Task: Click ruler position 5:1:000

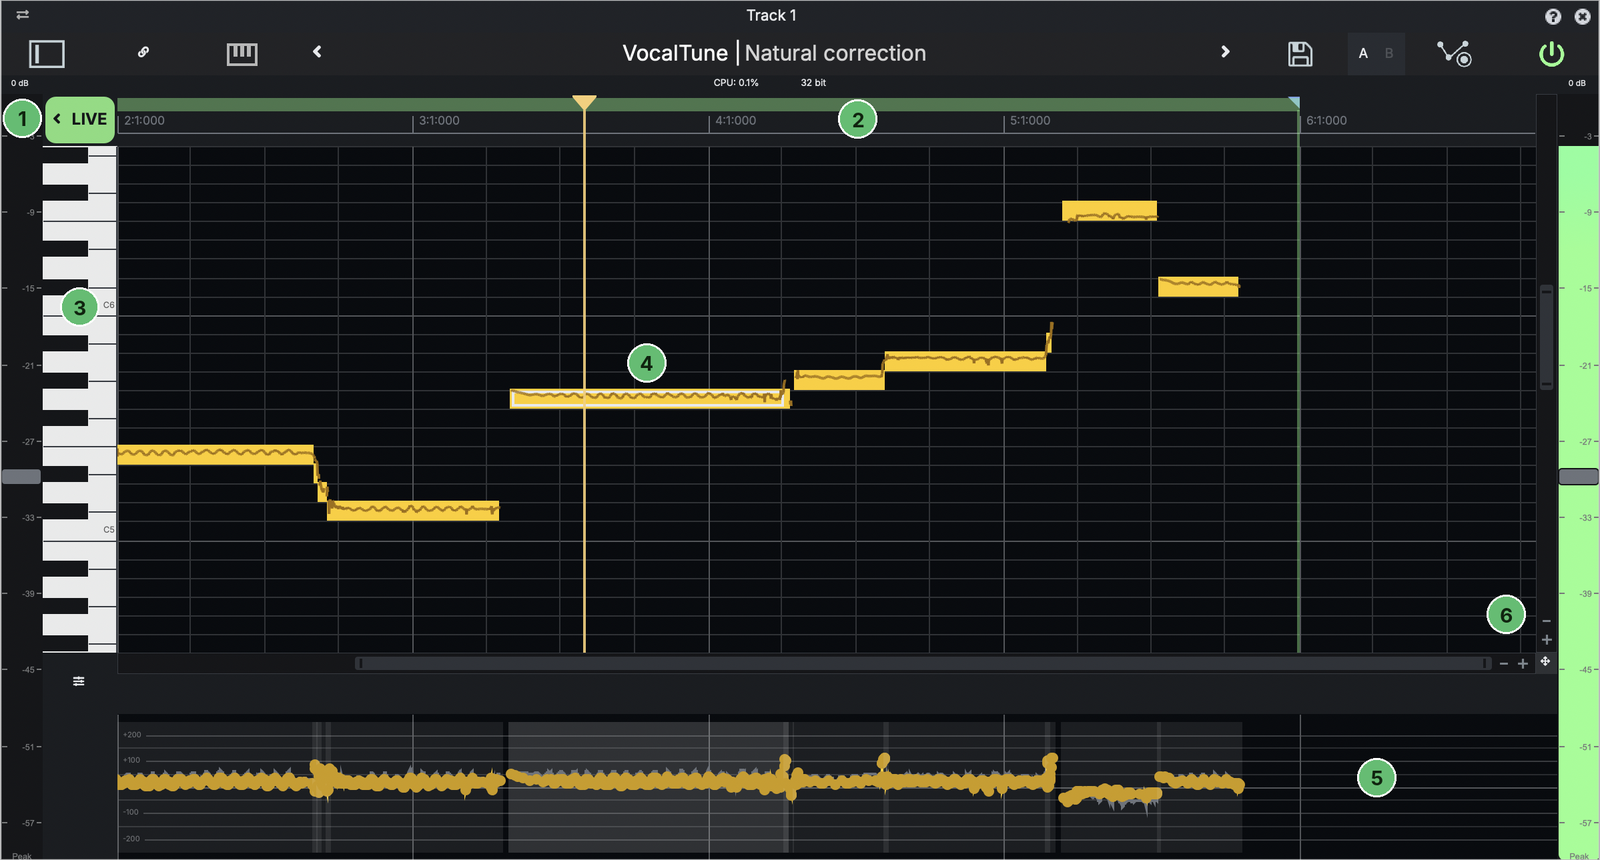Action: click(1030, 121)
